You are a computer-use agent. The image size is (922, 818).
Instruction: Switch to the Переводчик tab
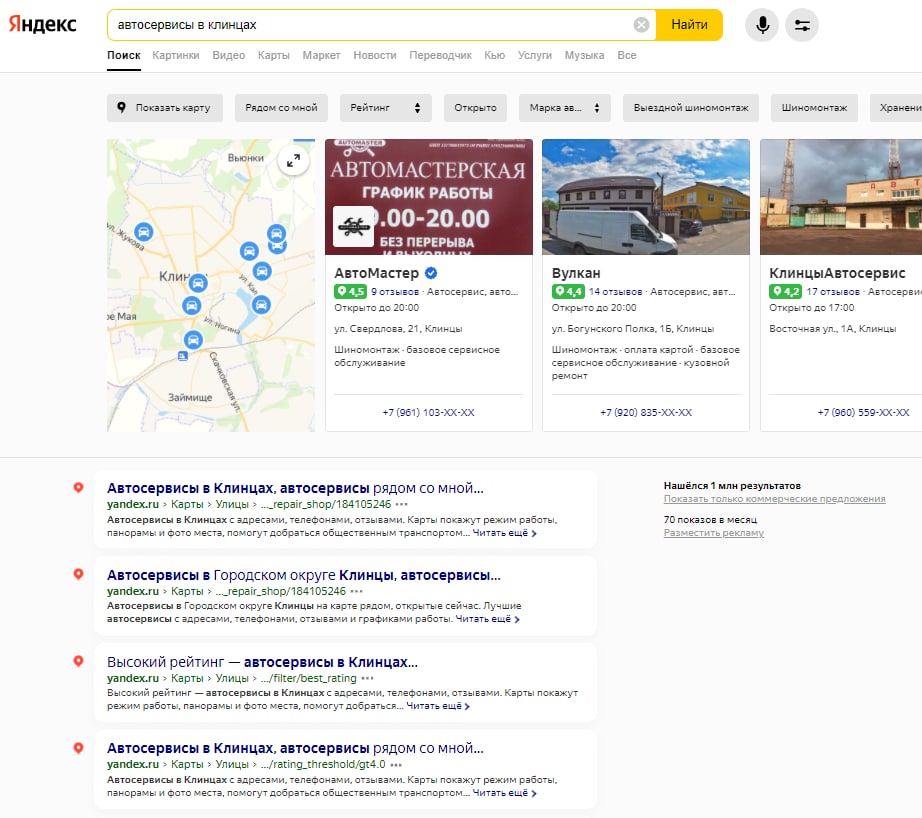coord(440,55)
